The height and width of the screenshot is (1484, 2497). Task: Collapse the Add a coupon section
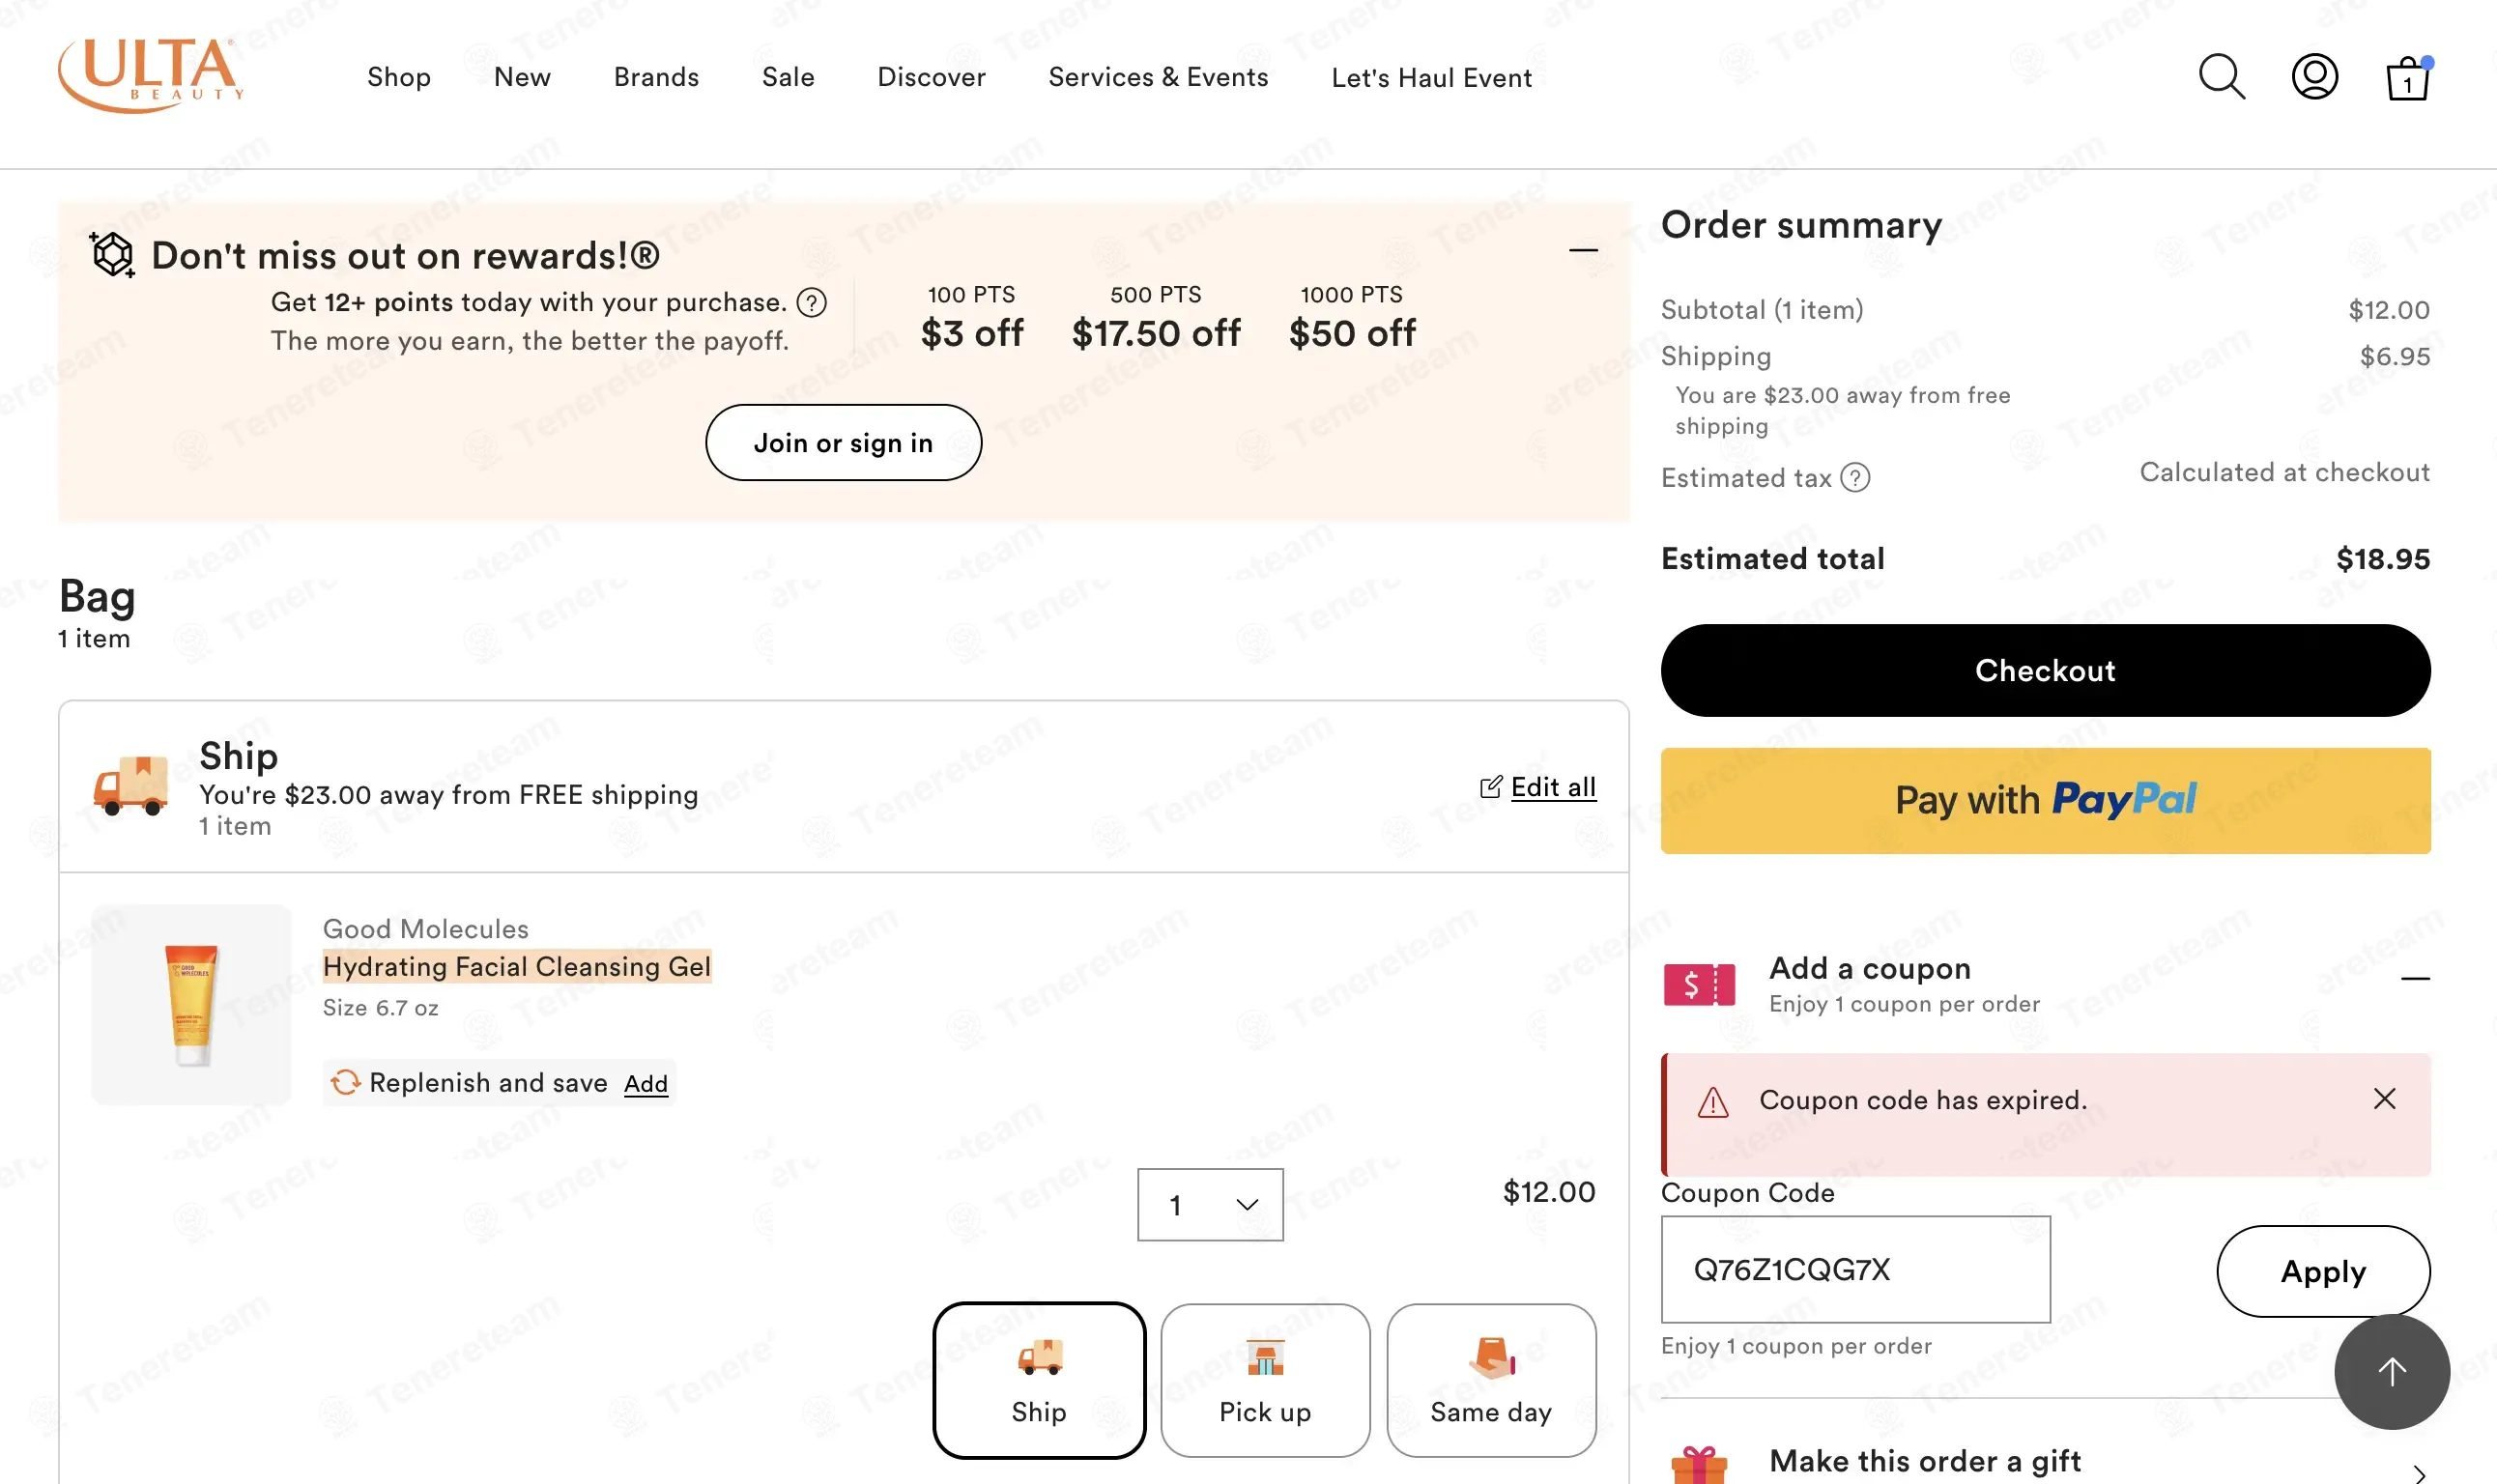click(x=2415, y=978)
